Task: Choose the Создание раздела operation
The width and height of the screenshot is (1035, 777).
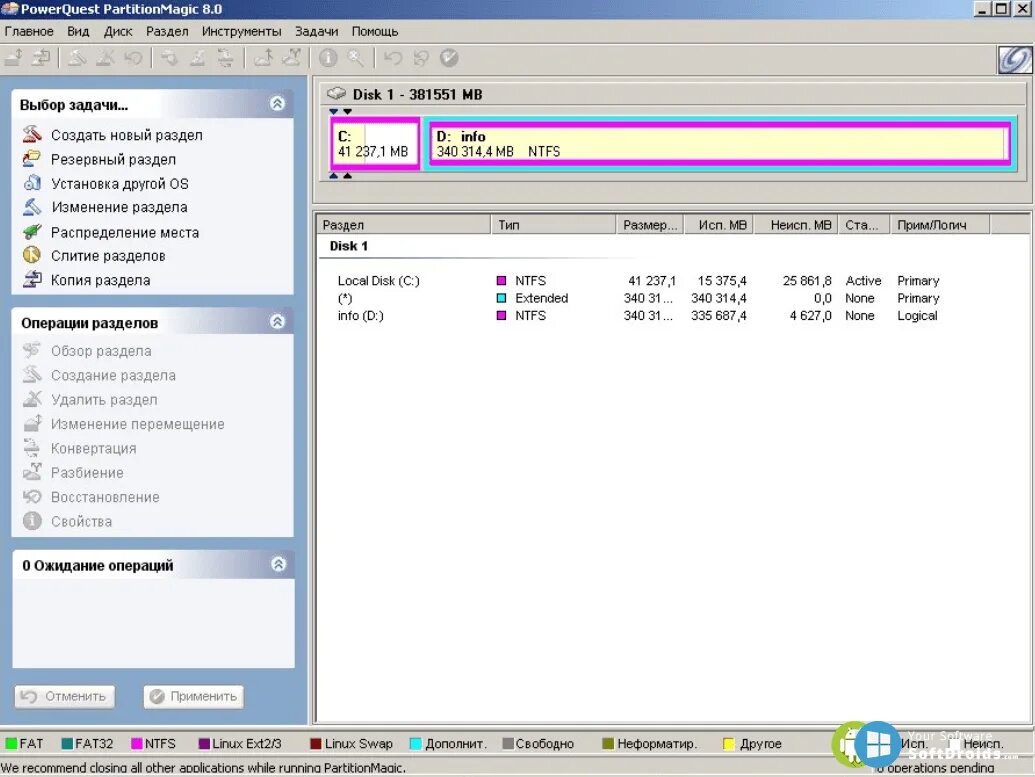Action: [114, 375]
